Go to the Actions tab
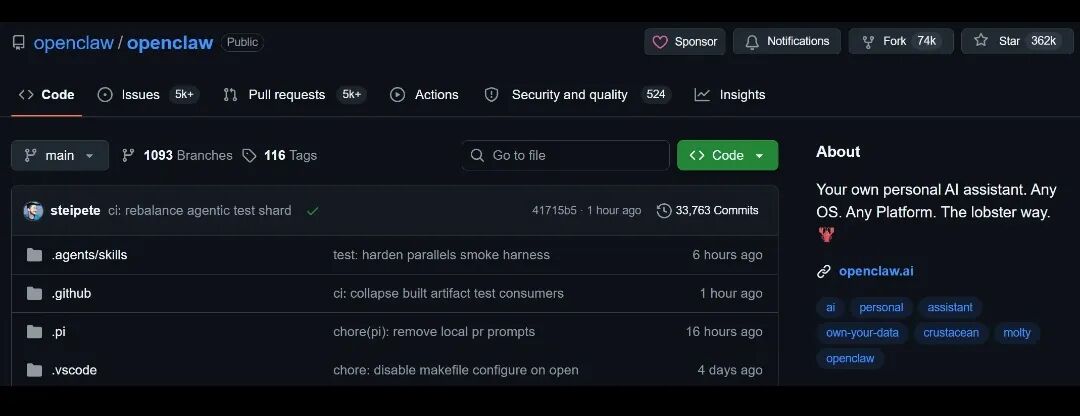1080x416 pixels. pos(424,95)
